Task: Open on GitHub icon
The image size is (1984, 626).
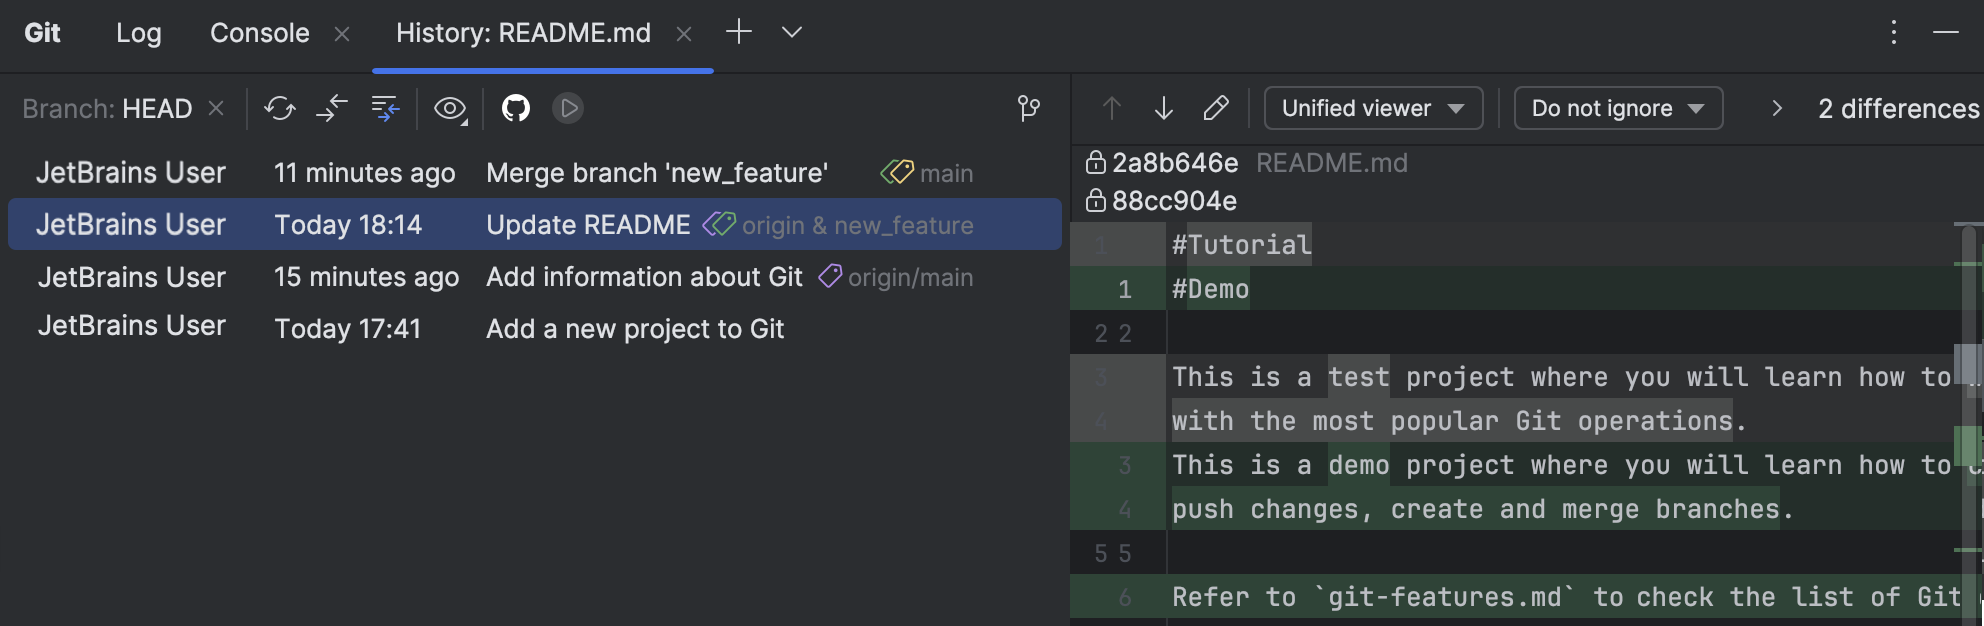Action: [x=516, y=108]
